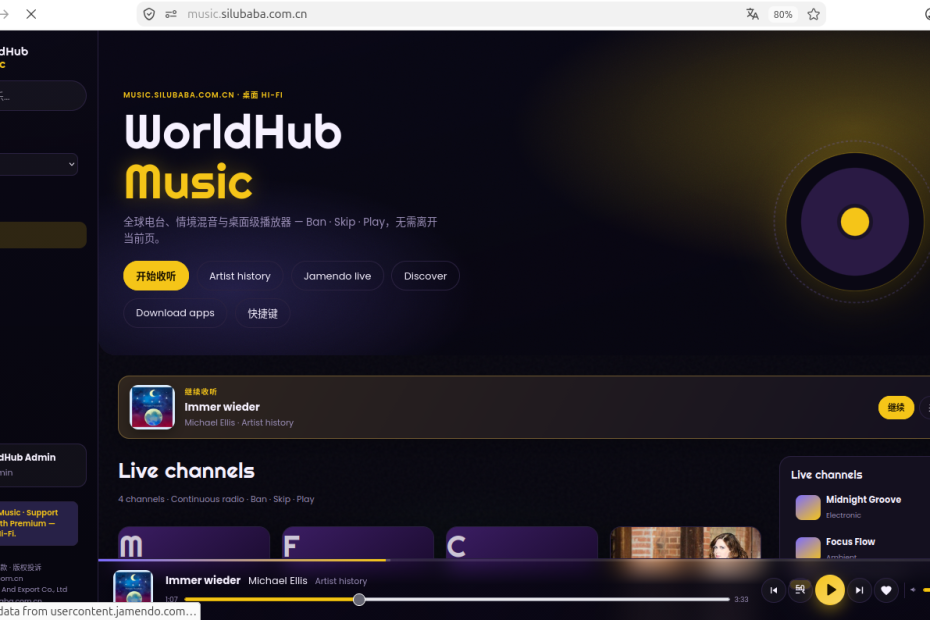Open the Discover pill button
The image size is (930, 620).
[x=425, y=276]
